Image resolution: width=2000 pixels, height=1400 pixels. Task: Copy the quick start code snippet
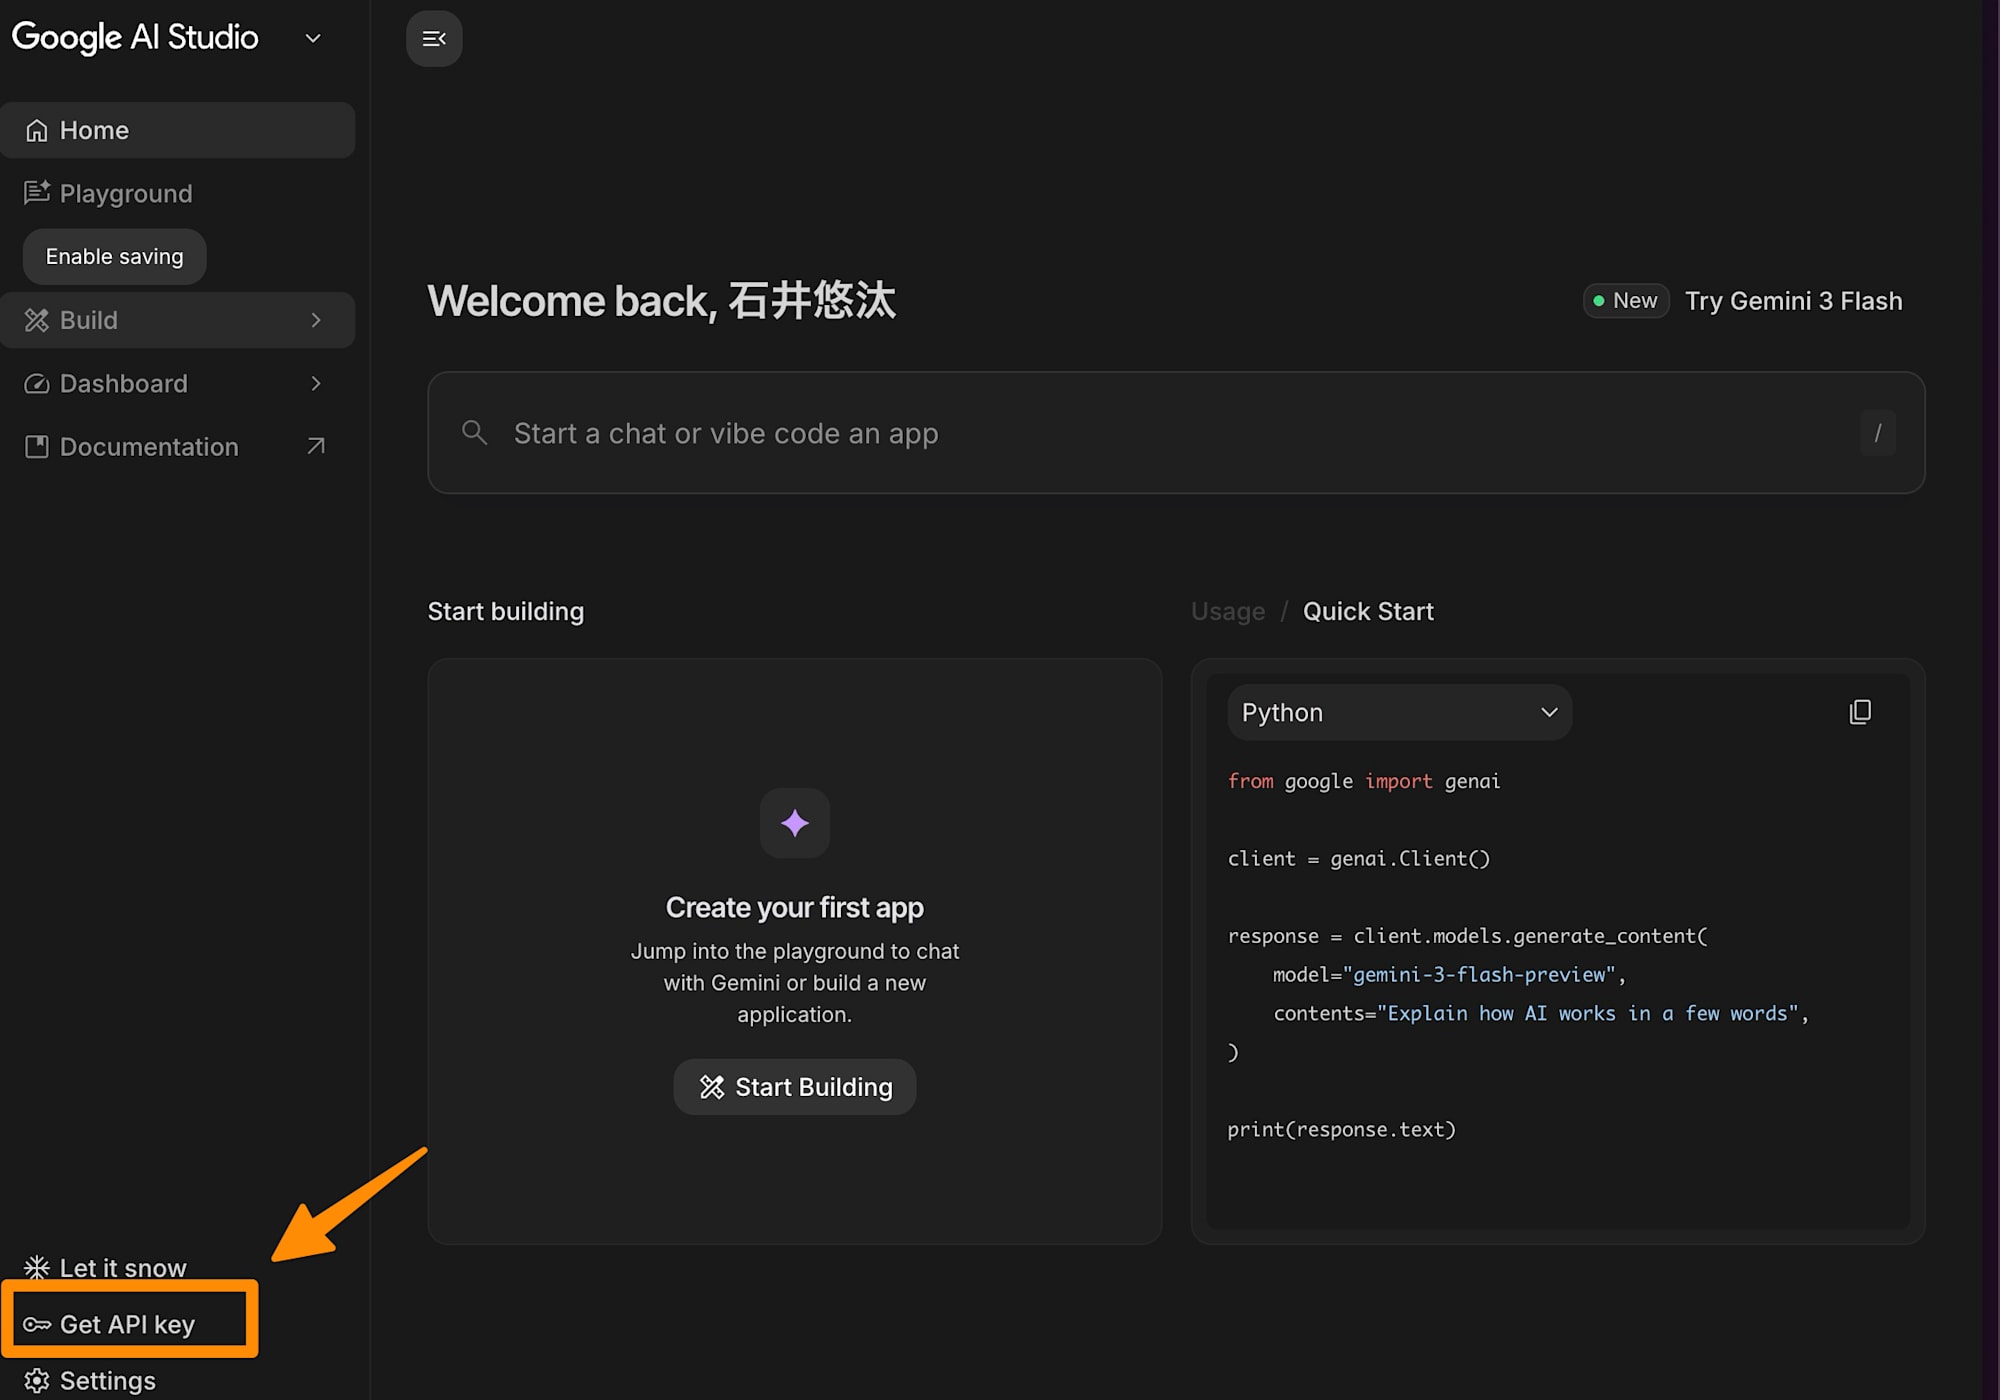coord(1859,712)
